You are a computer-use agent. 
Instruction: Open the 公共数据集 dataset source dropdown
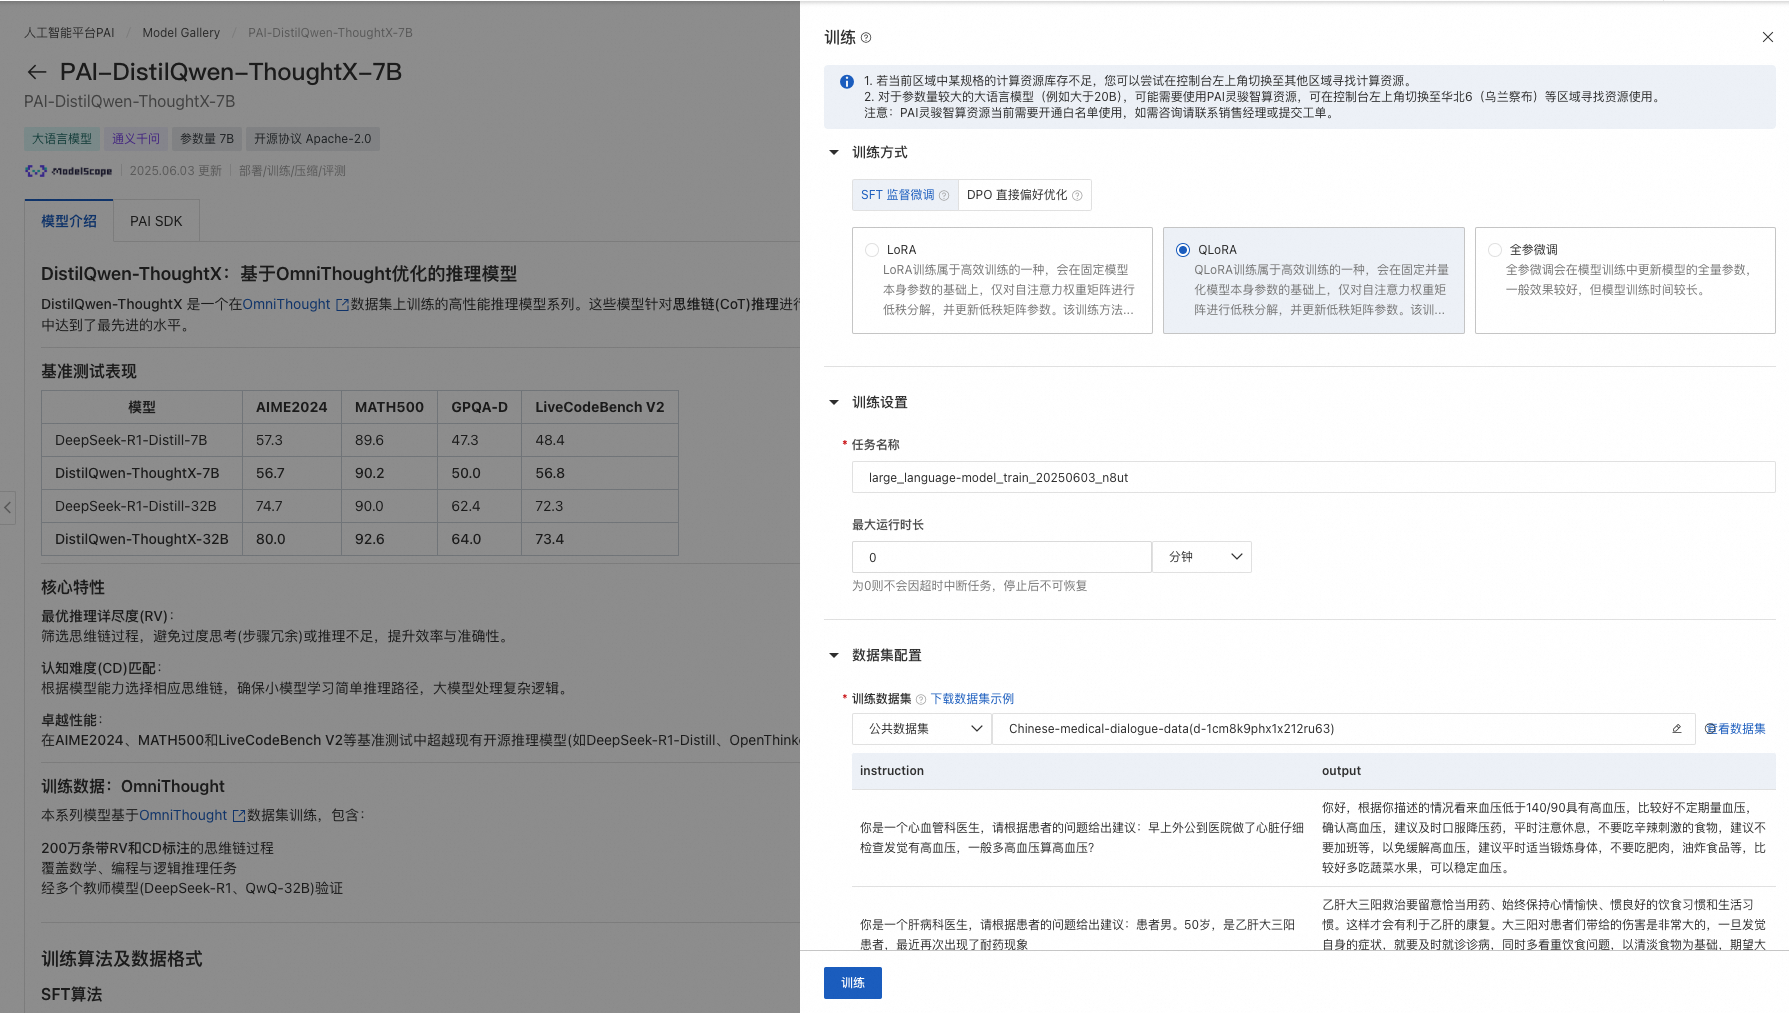920,729
